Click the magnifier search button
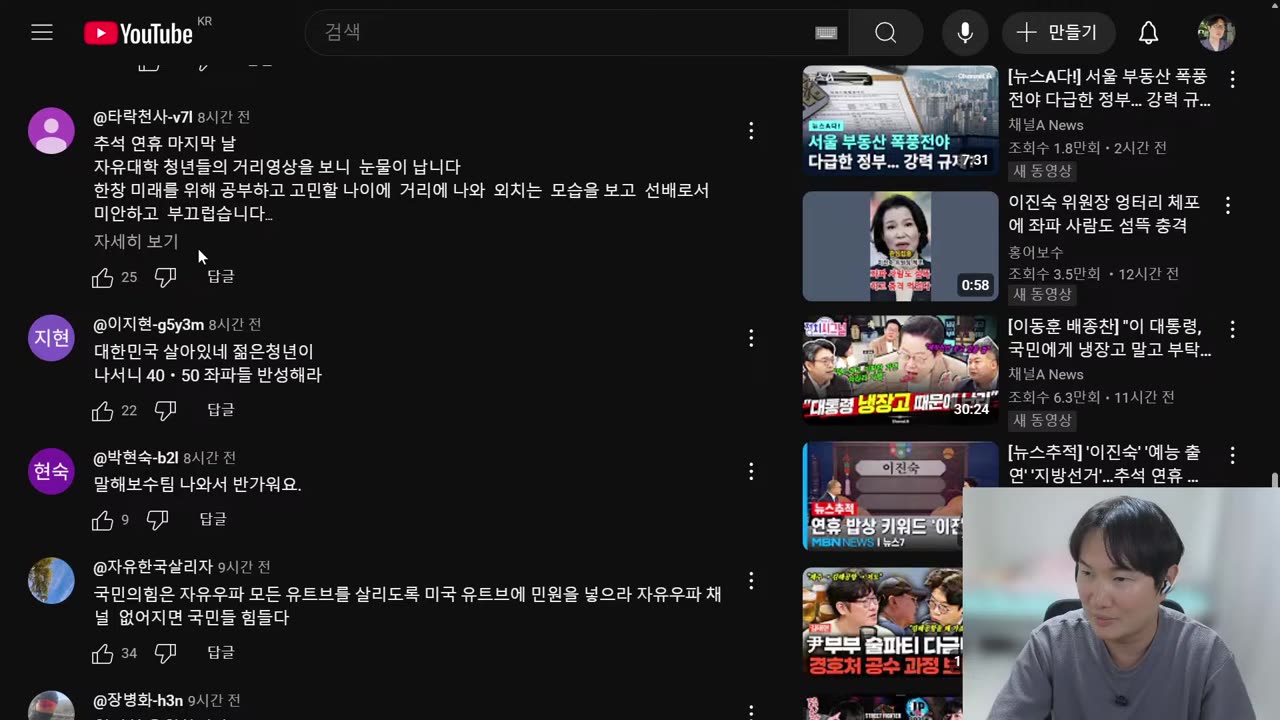 [x=885, y=33]
